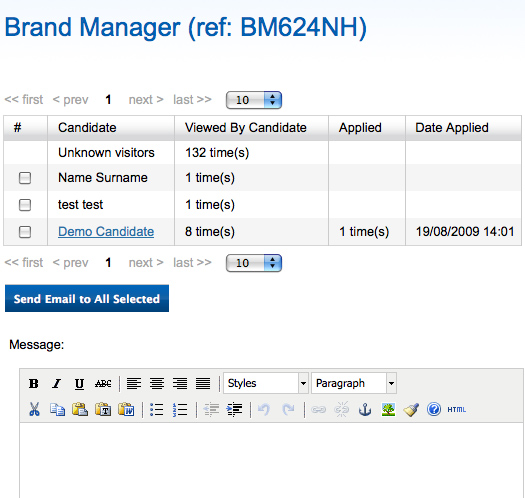Open the Styles dropdown
This screenshot has height=498, width=525.
(266, 383)
